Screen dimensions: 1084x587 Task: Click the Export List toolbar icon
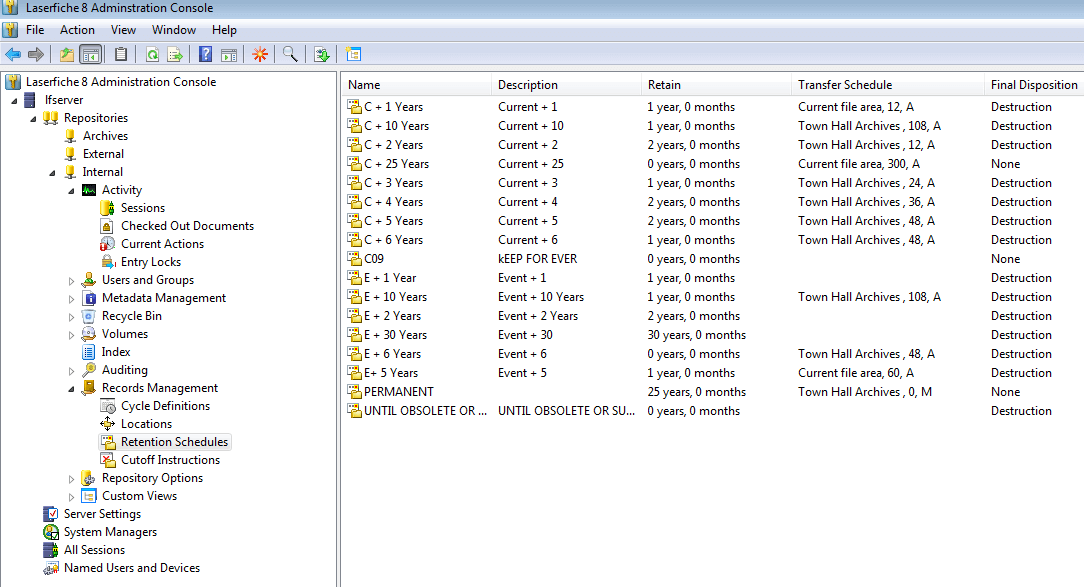pyautogui.click(x=175, y=54)
